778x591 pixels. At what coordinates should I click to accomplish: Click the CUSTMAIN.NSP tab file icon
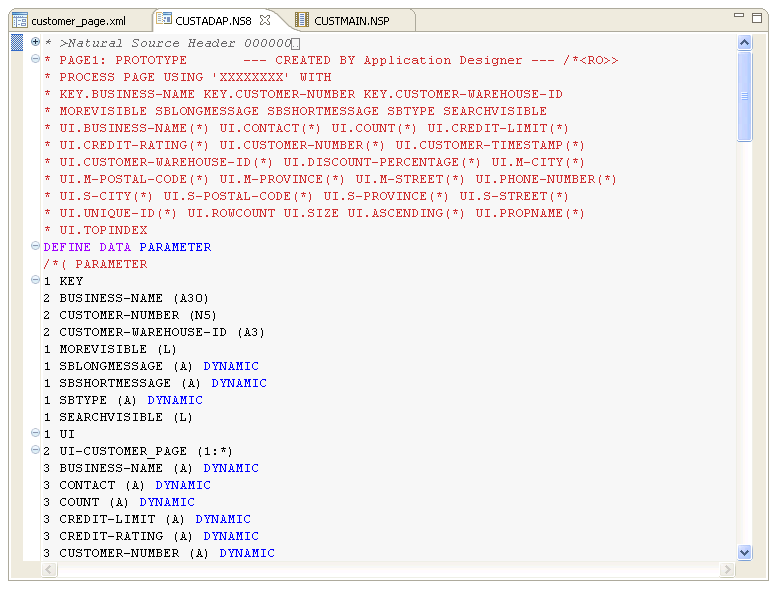pyautogui.click(x=302, y=21)
